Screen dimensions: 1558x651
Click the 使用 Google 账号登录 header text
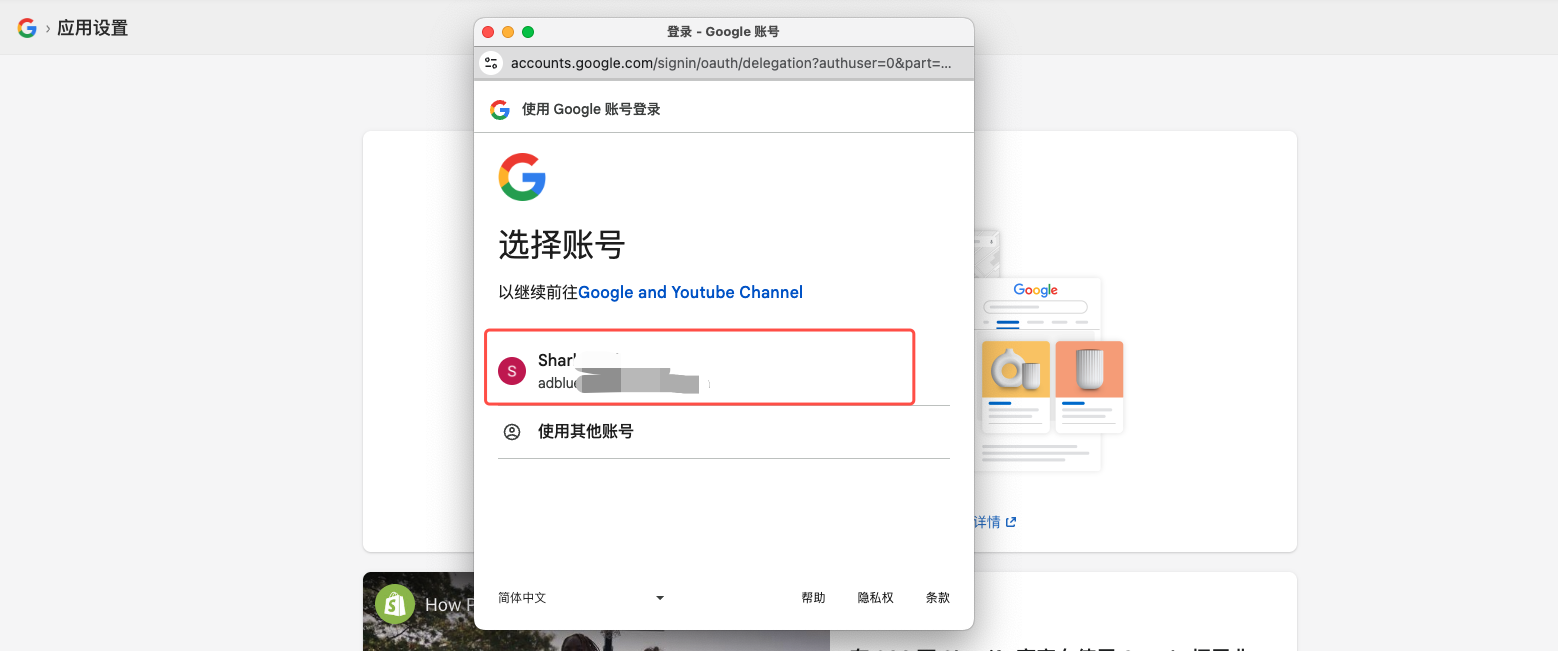[591, 109]
